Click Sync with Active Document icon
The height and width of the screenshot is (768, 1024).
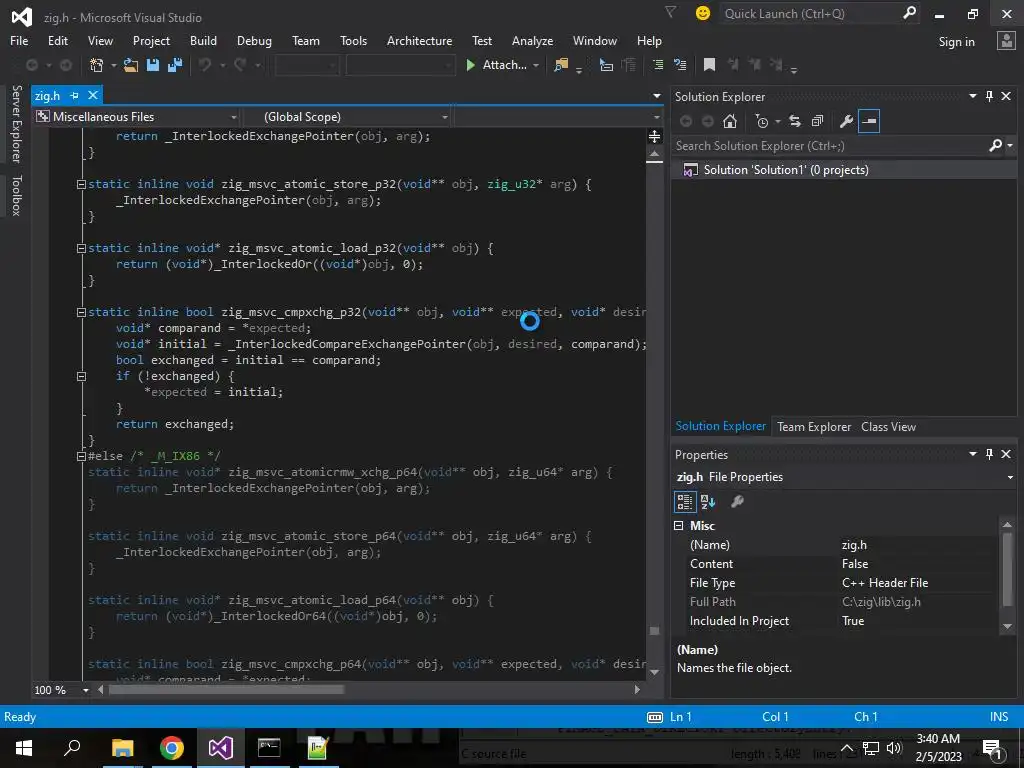point(795,121)
